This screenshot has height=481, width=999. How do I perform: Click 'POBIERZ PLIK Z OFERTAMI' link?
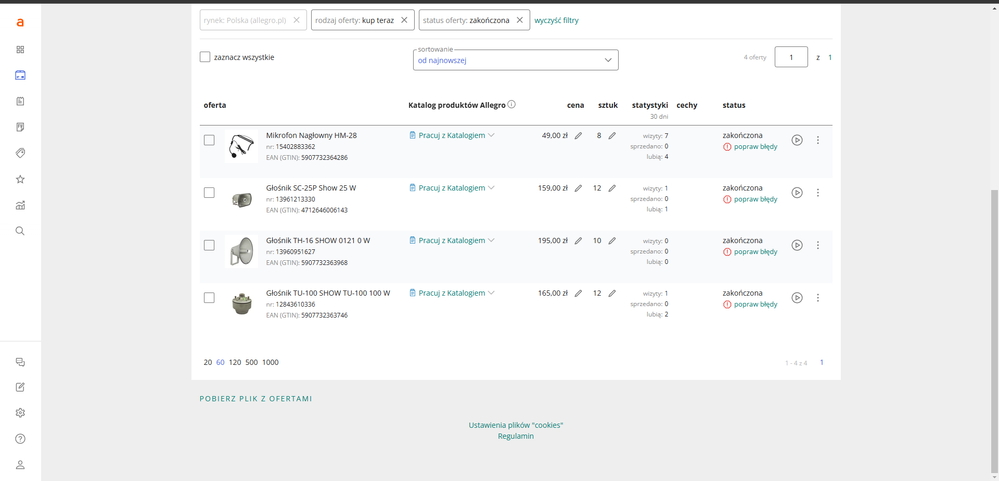tap(256, 399)
